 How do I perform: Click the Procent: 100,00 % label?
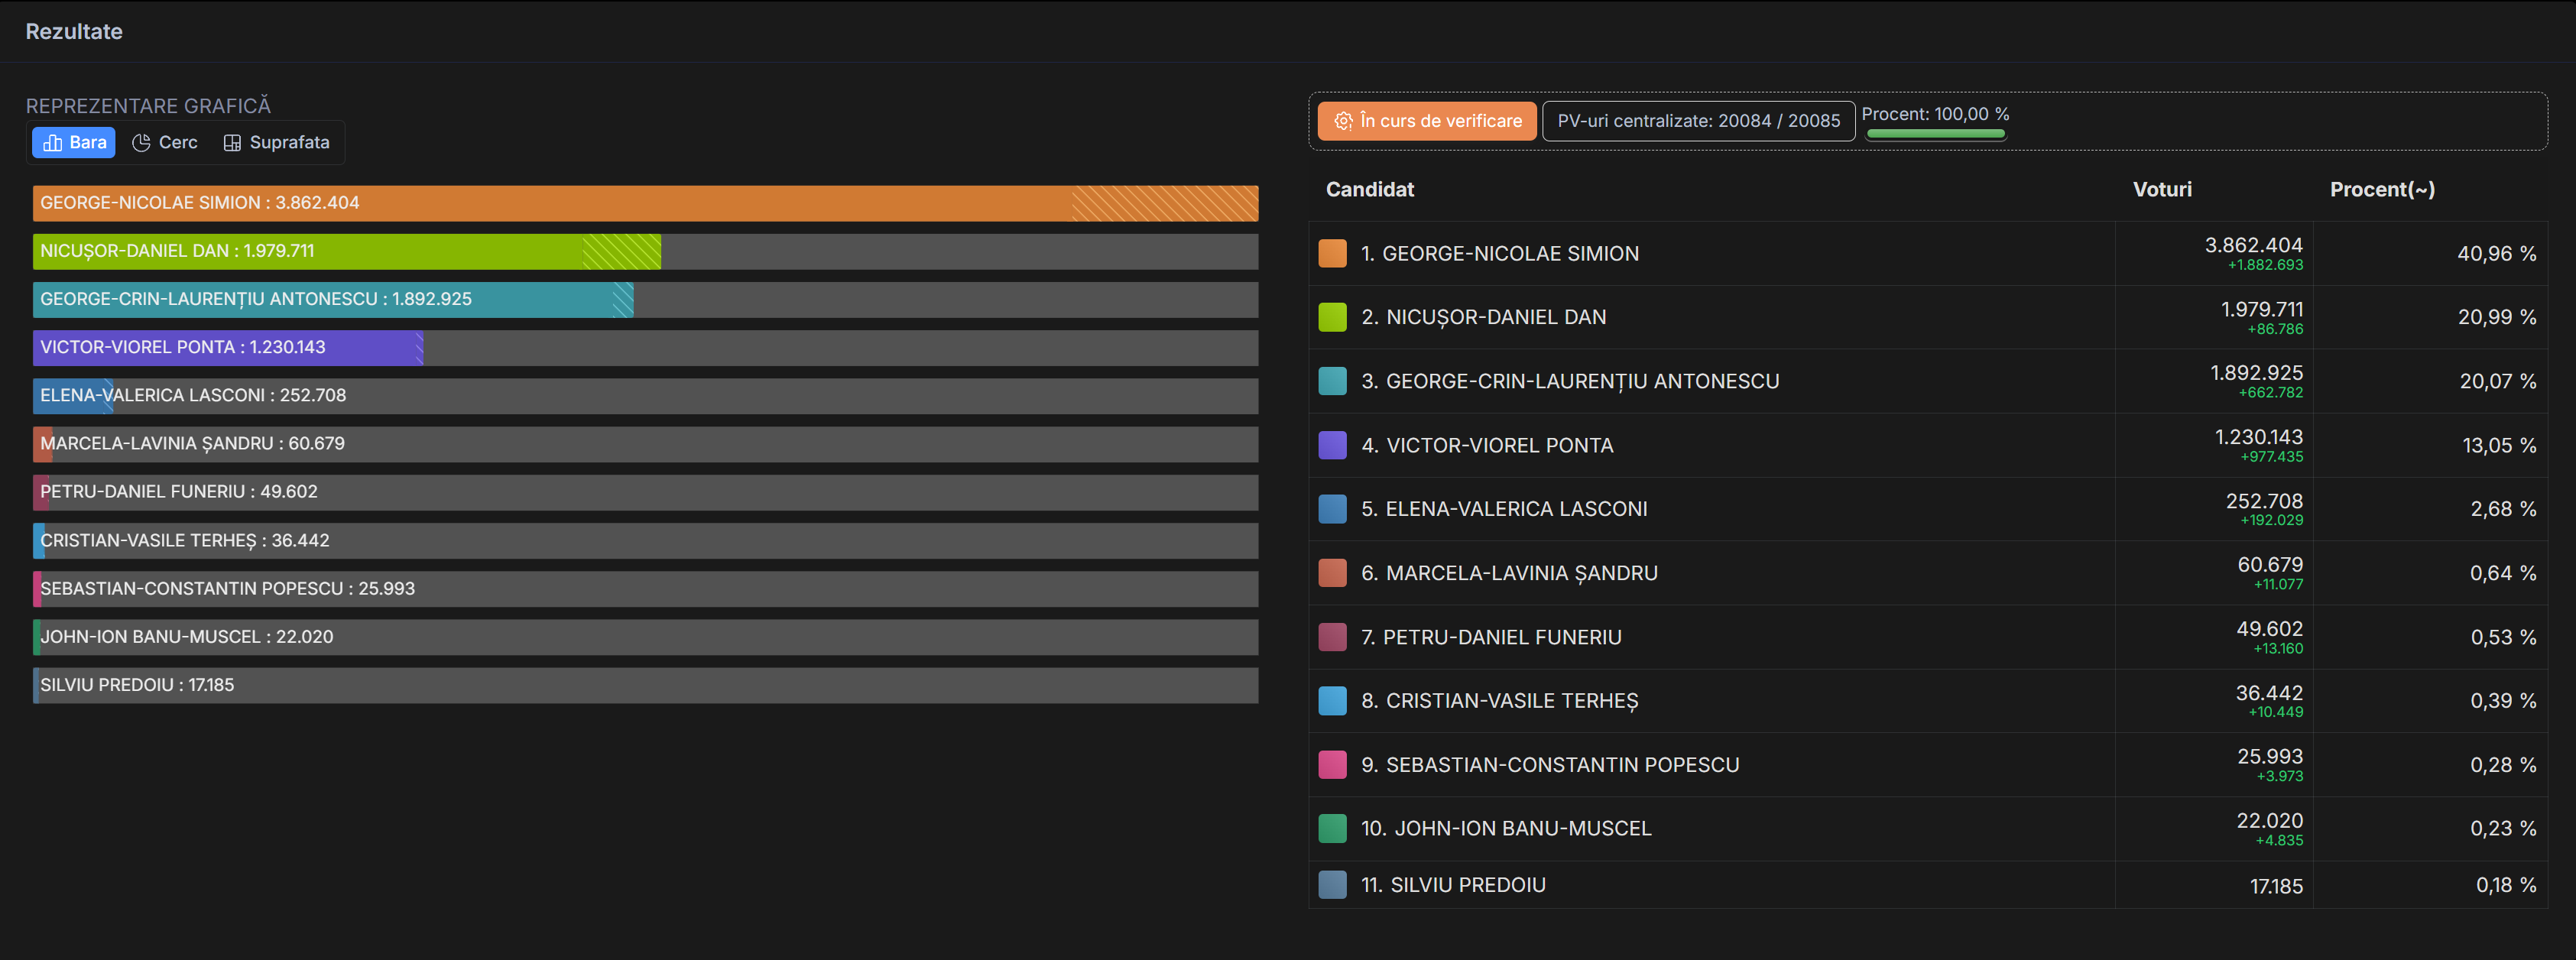[1935, 114]
